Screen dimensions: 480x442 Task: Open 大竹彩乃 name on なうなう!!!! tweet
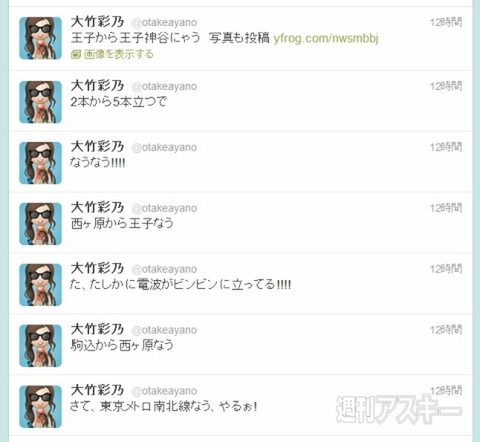97,147
